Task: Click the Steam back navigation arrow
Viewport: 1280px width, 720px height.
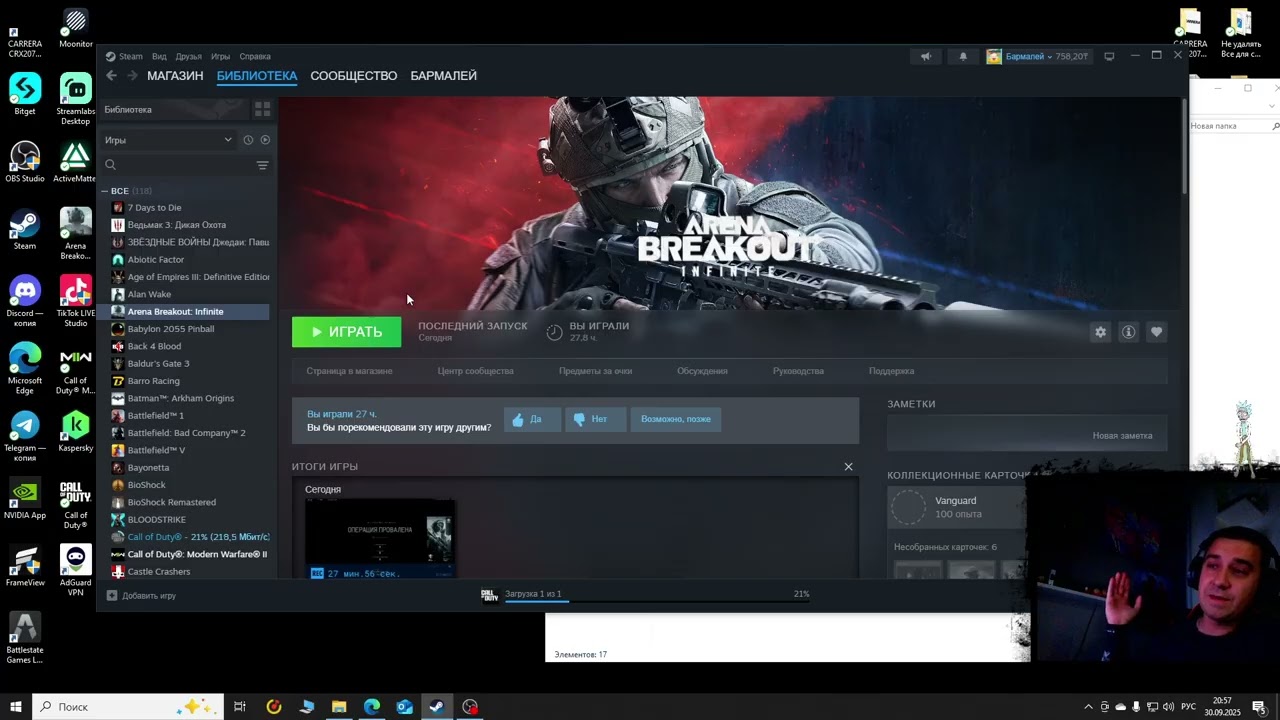Action: 111,76
